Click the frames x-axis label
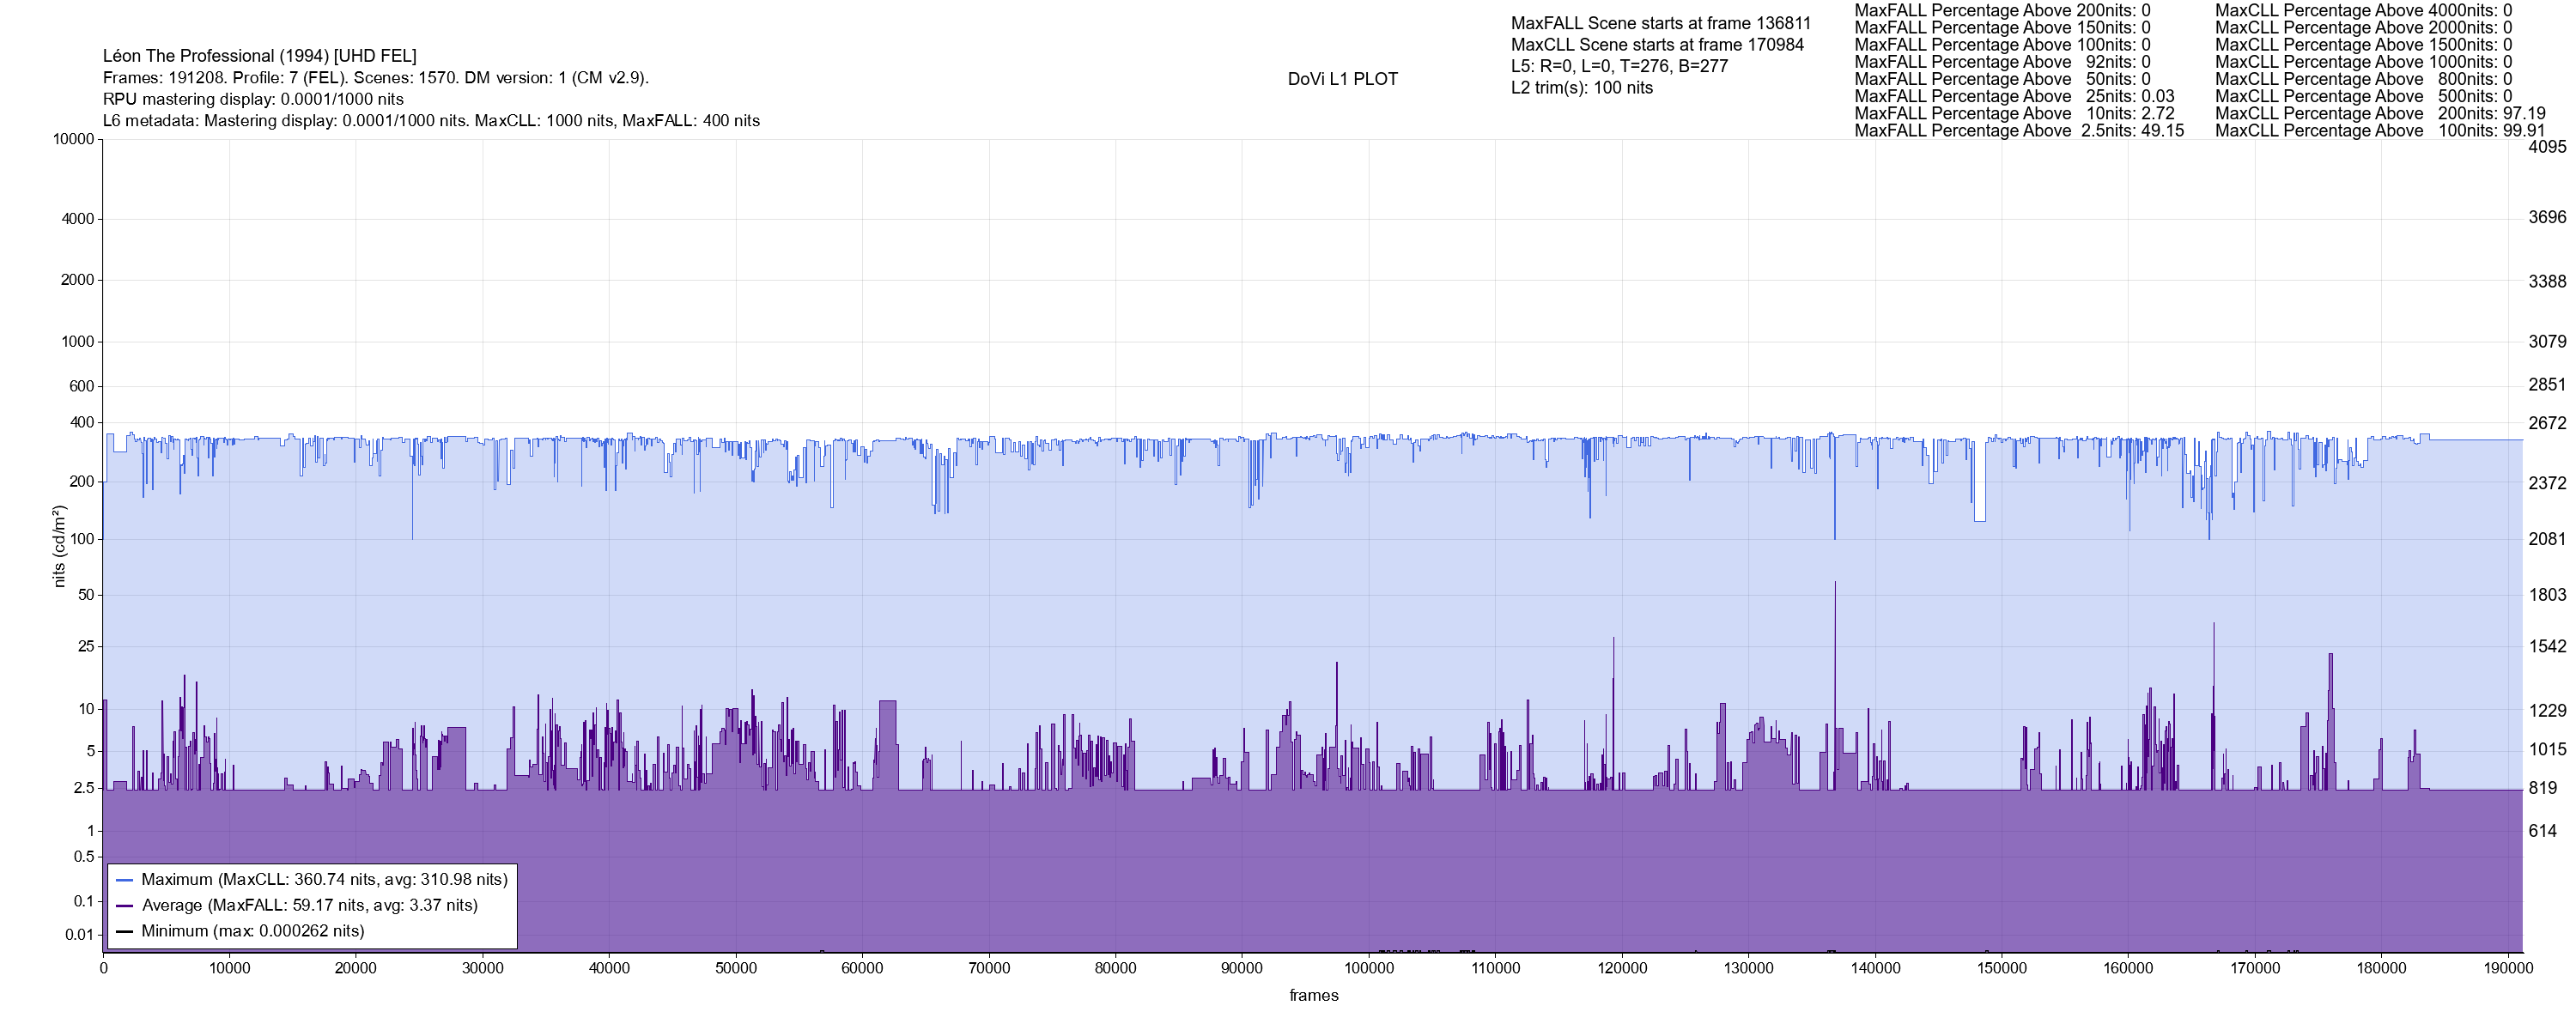Screen dimensions: 2576x1030 click(x=1313, y=996)
